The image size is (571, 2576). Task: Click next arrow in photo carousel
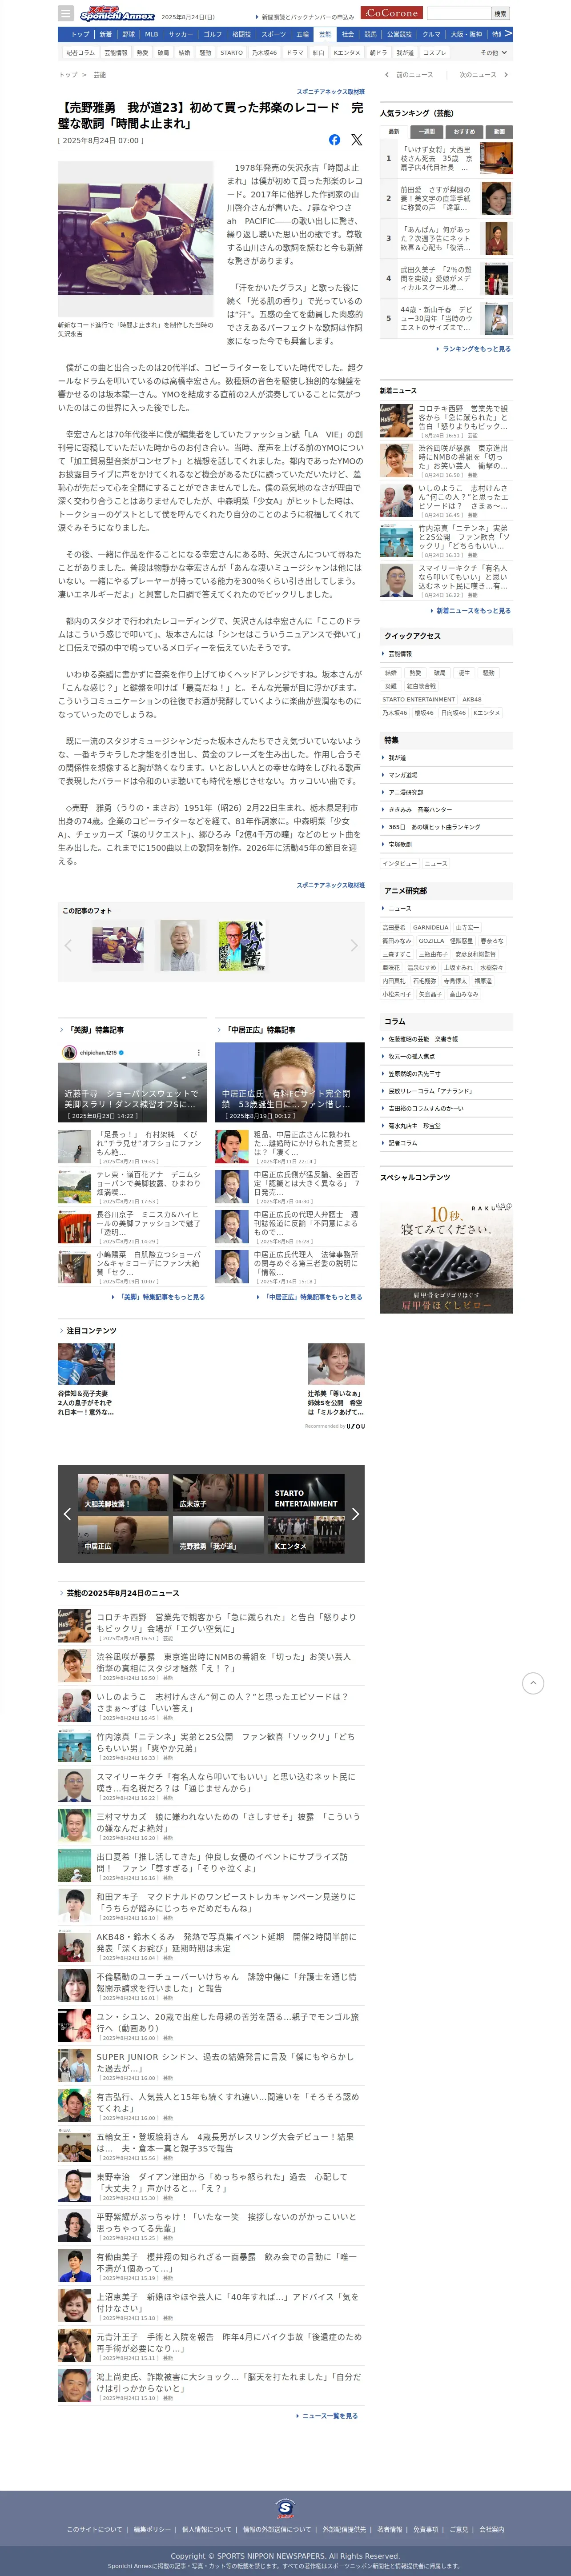point(354,945)
